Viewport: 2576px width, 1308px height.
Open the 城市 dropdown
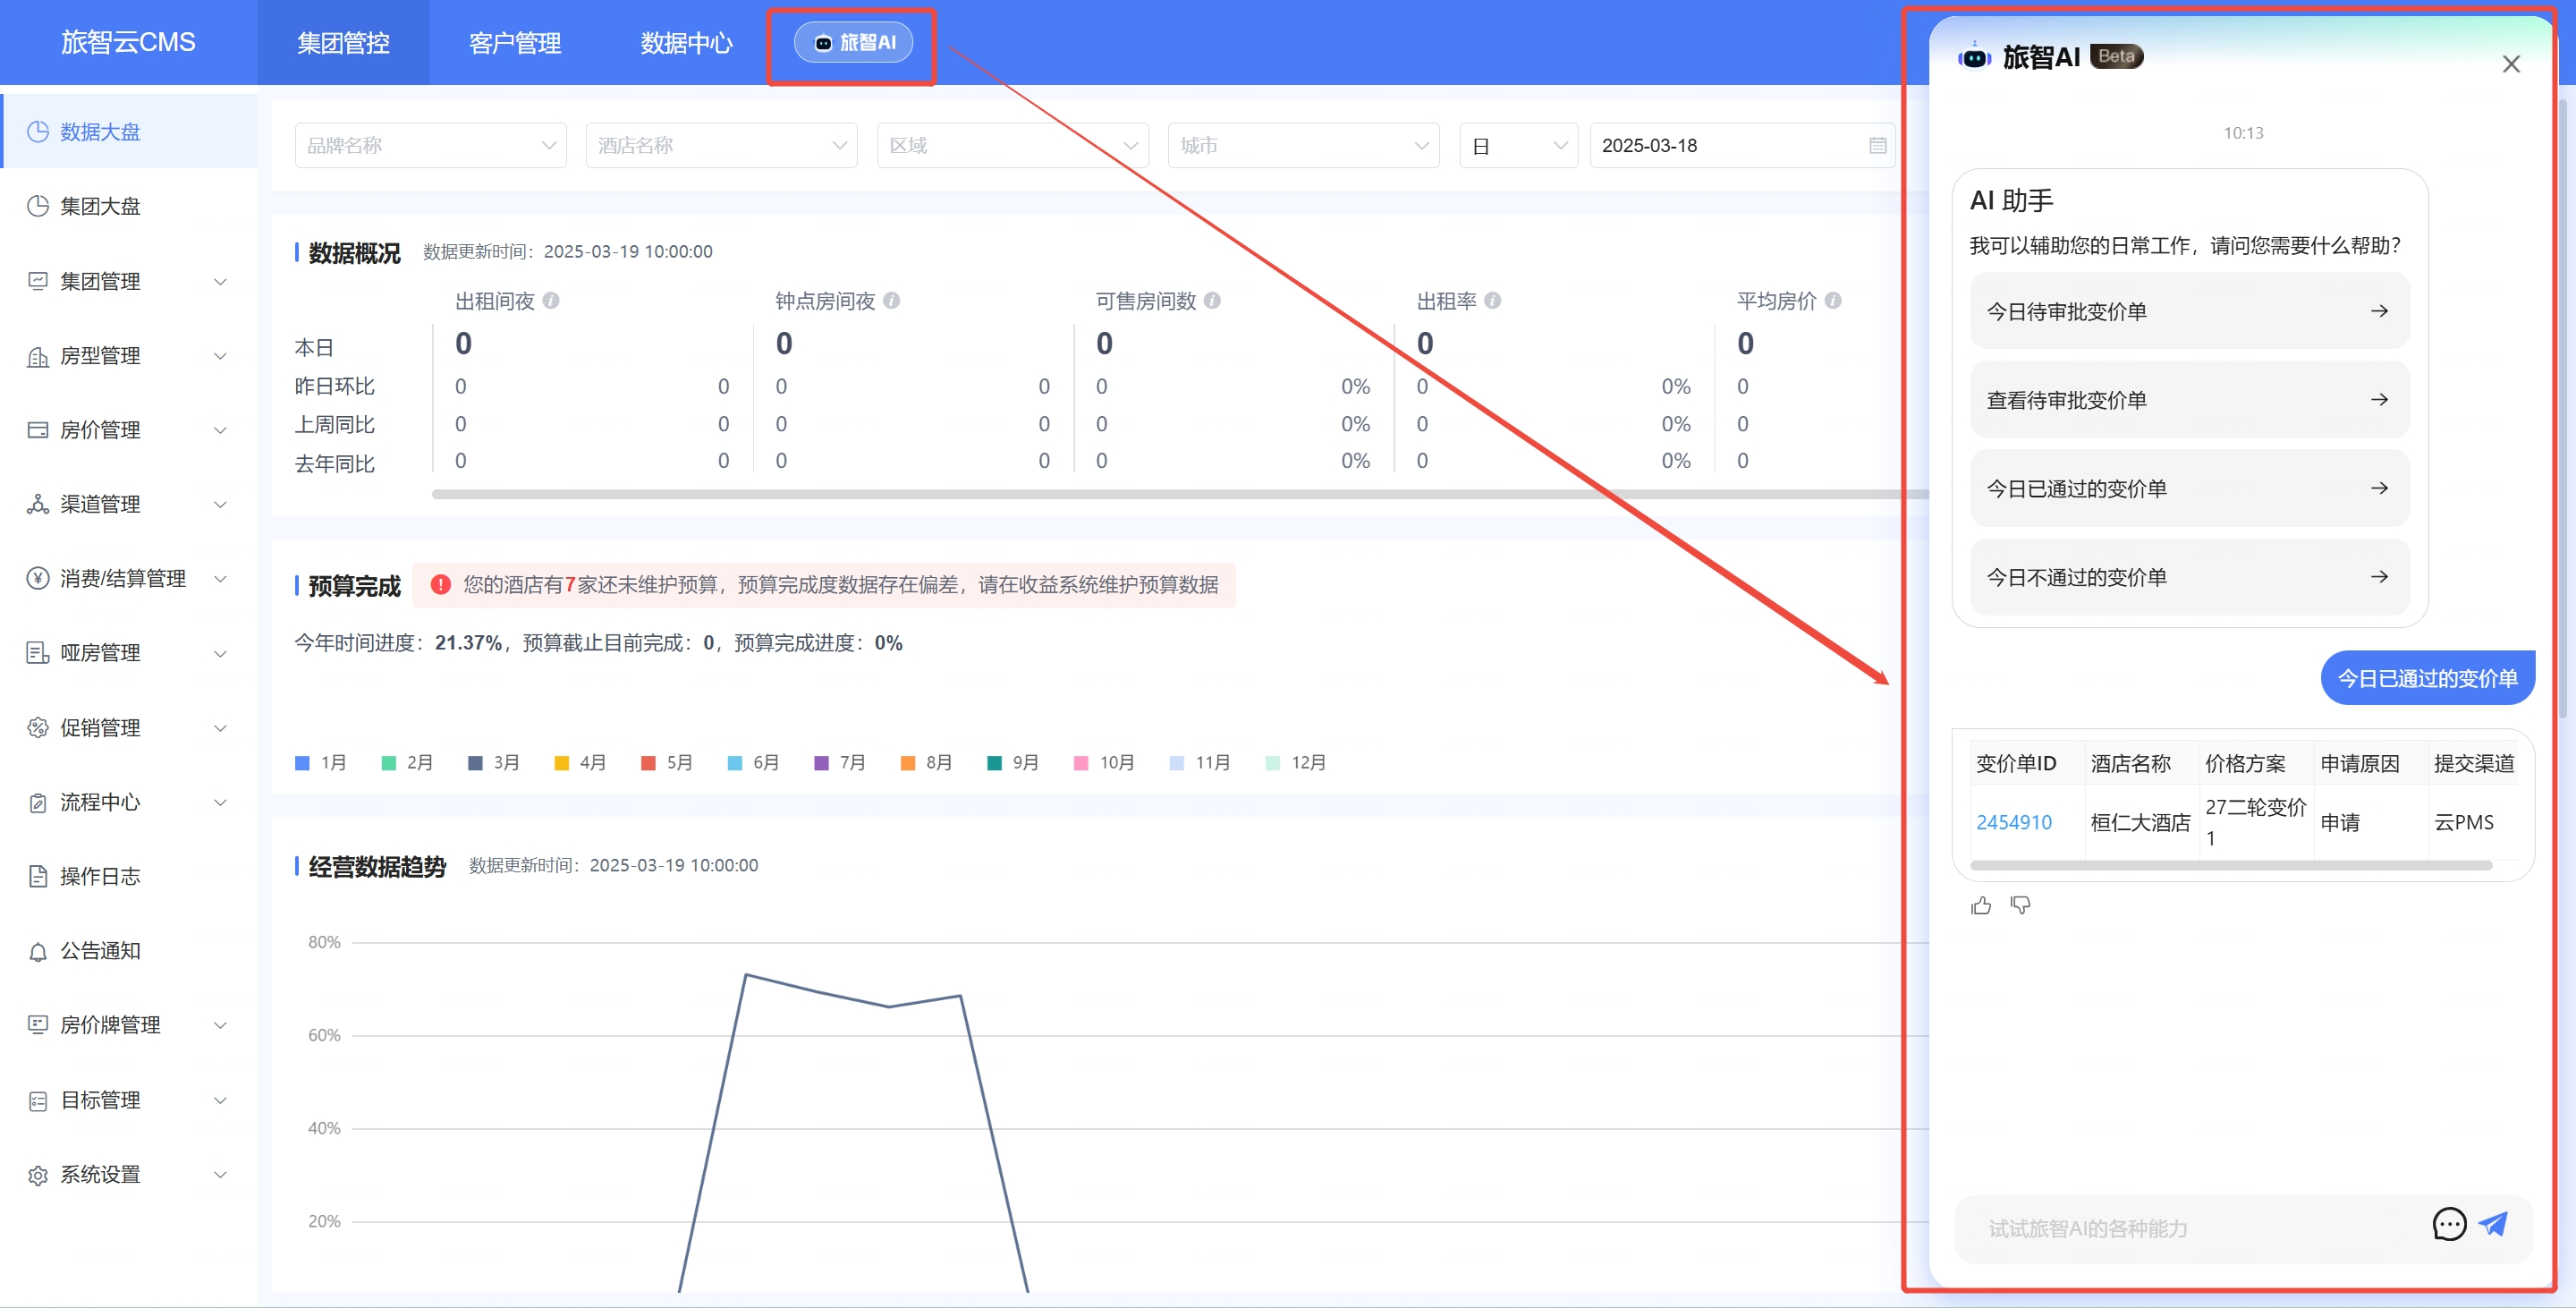1304,145
